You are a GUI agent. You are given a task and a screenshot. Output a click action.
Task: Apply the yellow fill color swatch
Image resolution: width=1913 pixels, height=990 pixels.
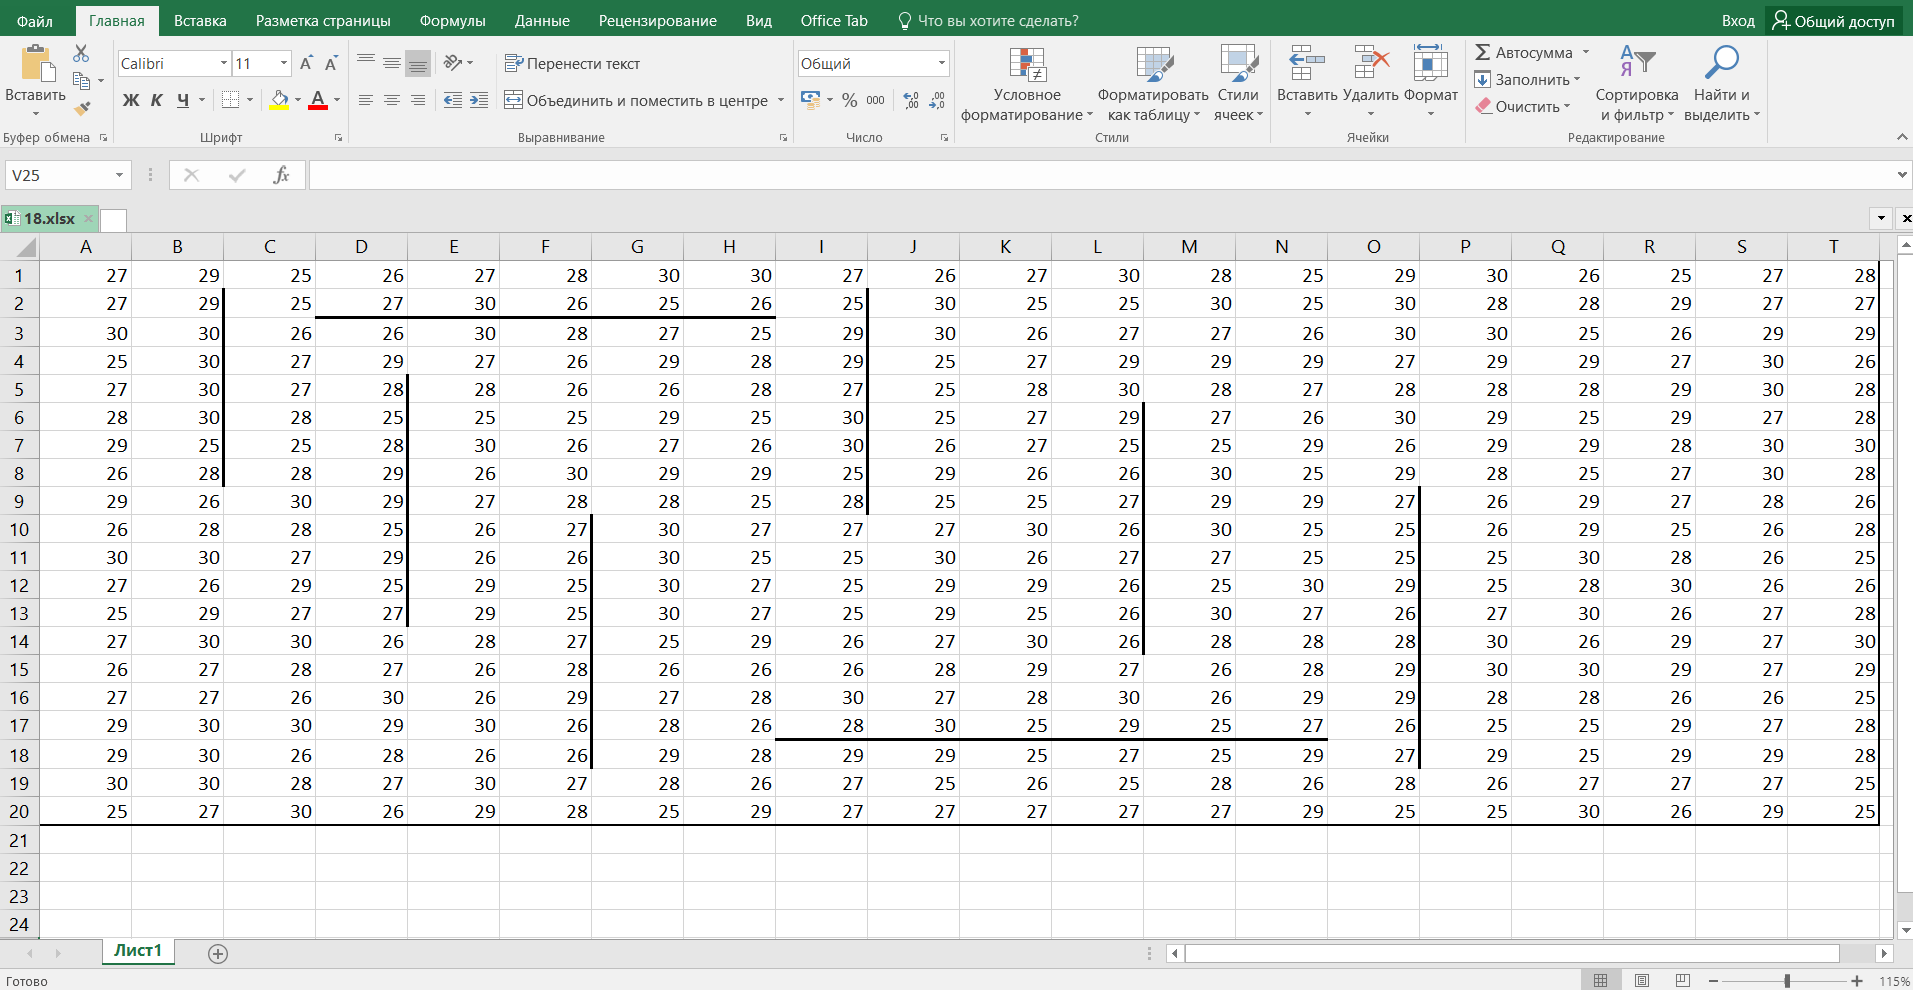point(280,100)
